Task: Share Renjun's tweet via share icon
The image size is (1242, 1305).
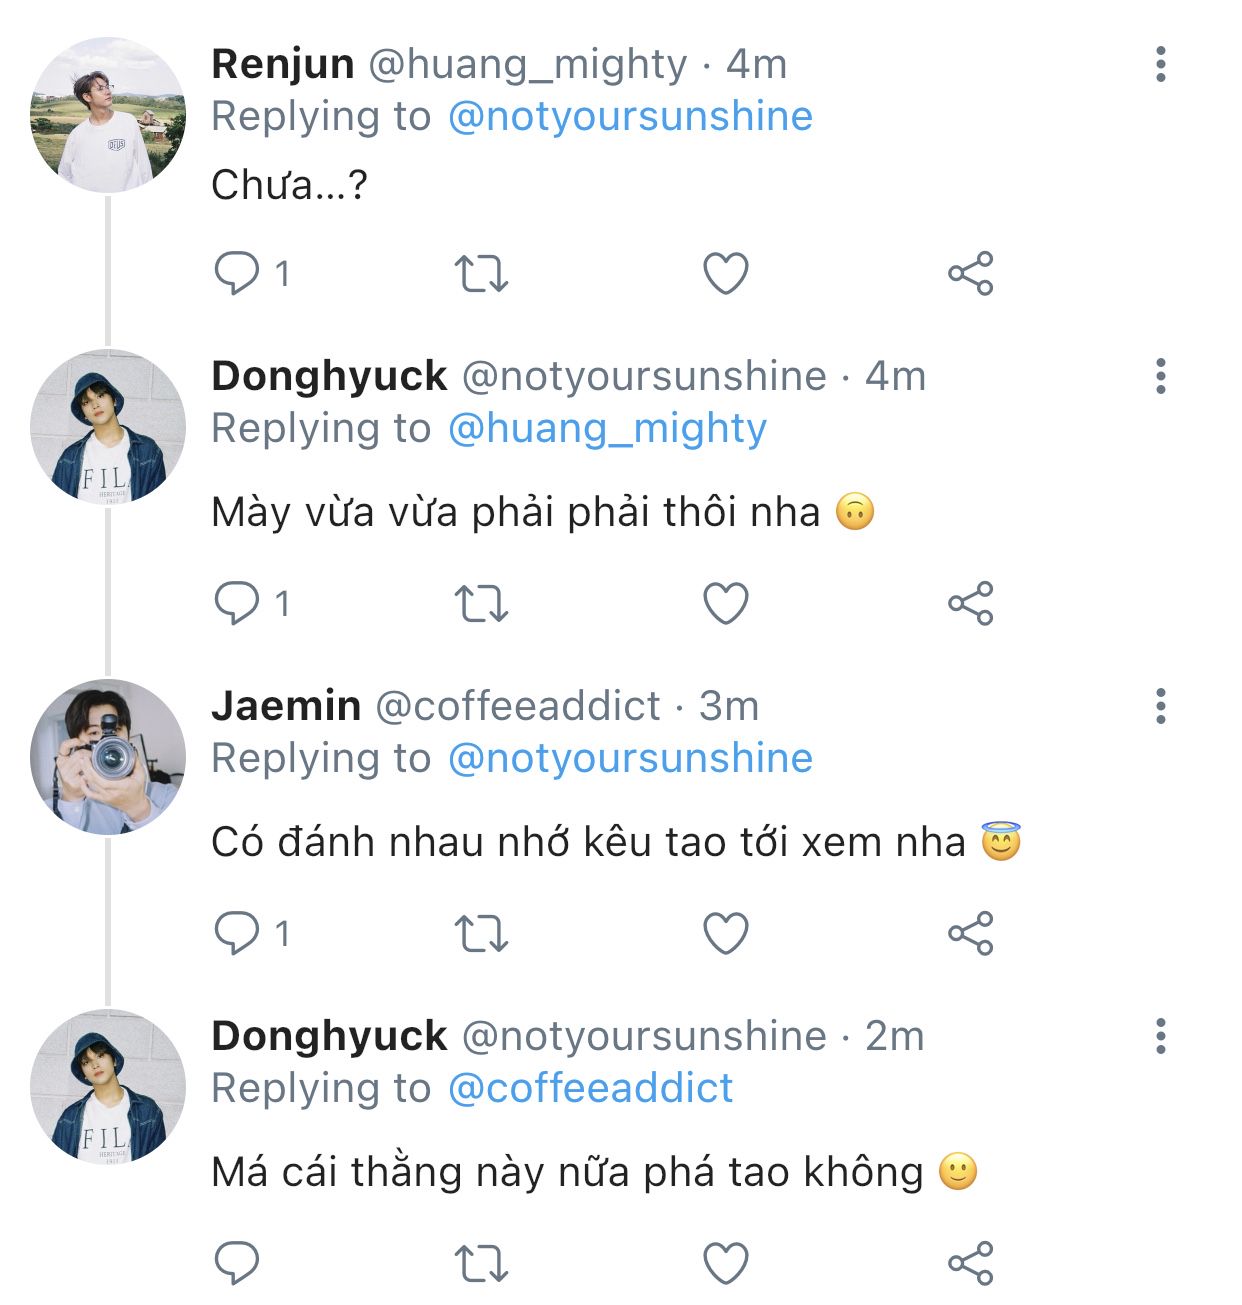Action: tap(970, 273)
